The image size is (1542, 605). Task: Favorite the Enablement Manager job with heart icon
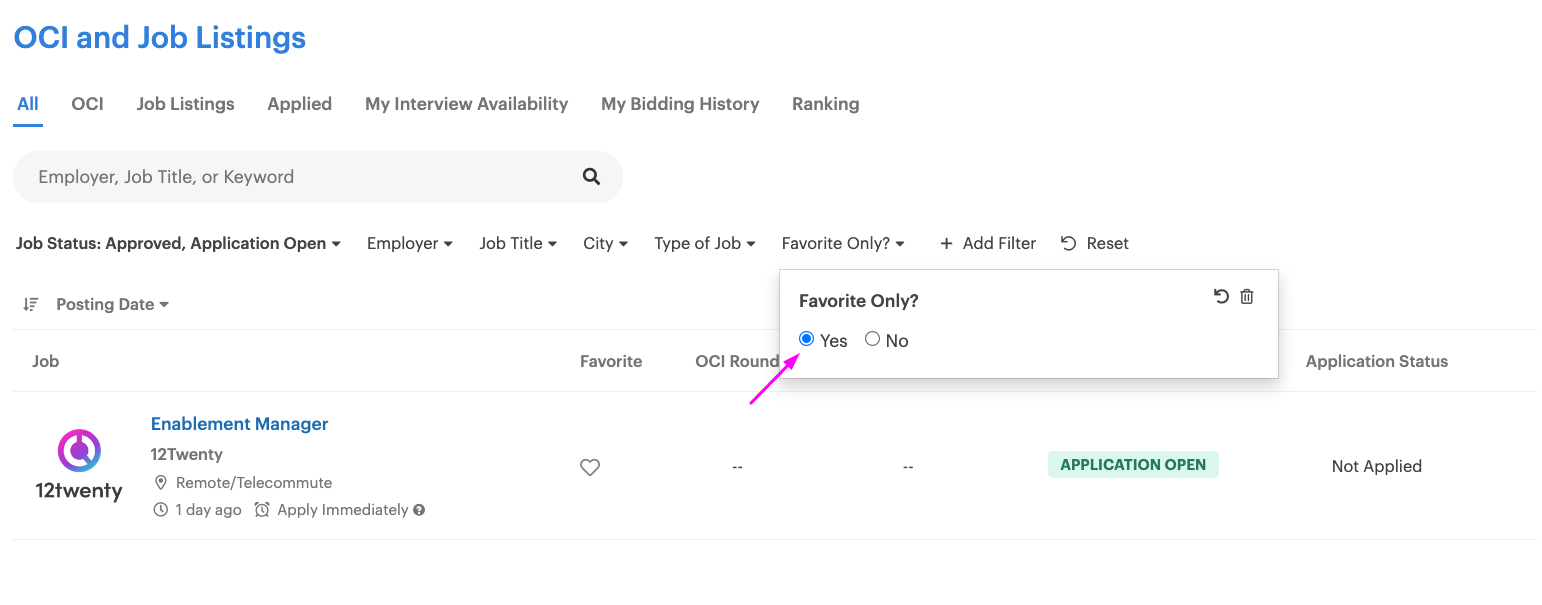pos(590,467)
